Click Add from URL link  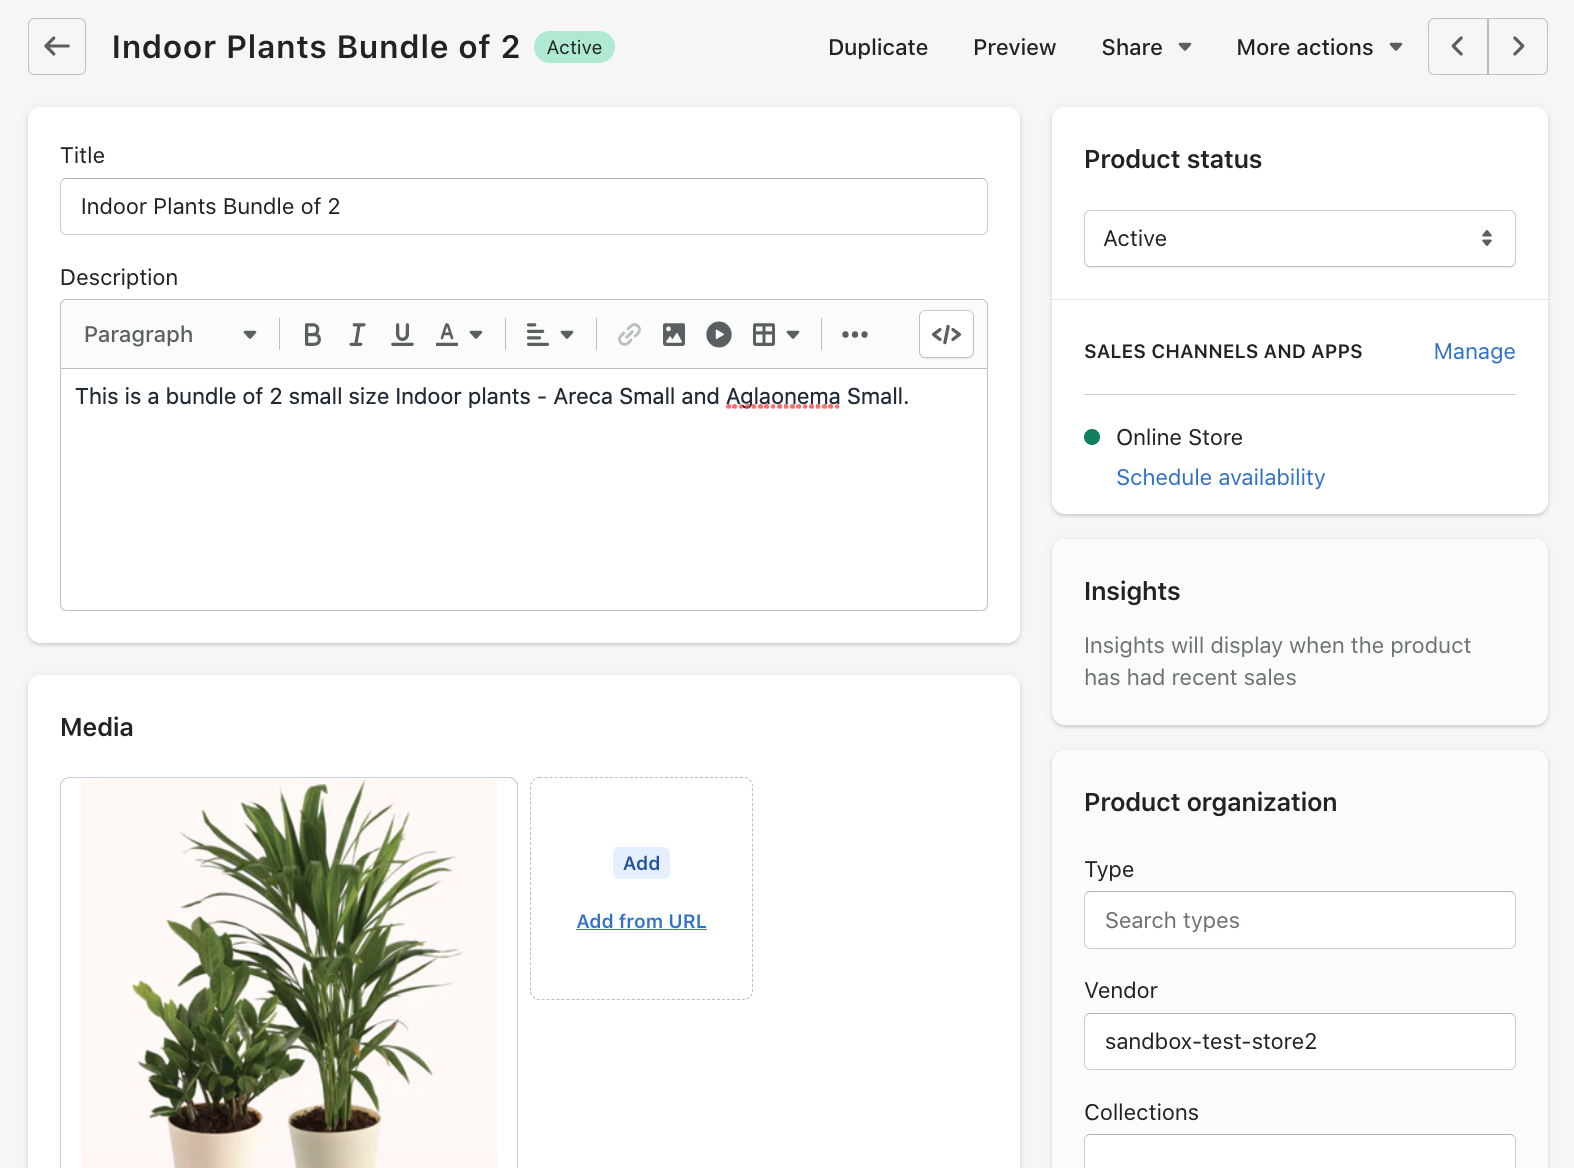[641, 921]
